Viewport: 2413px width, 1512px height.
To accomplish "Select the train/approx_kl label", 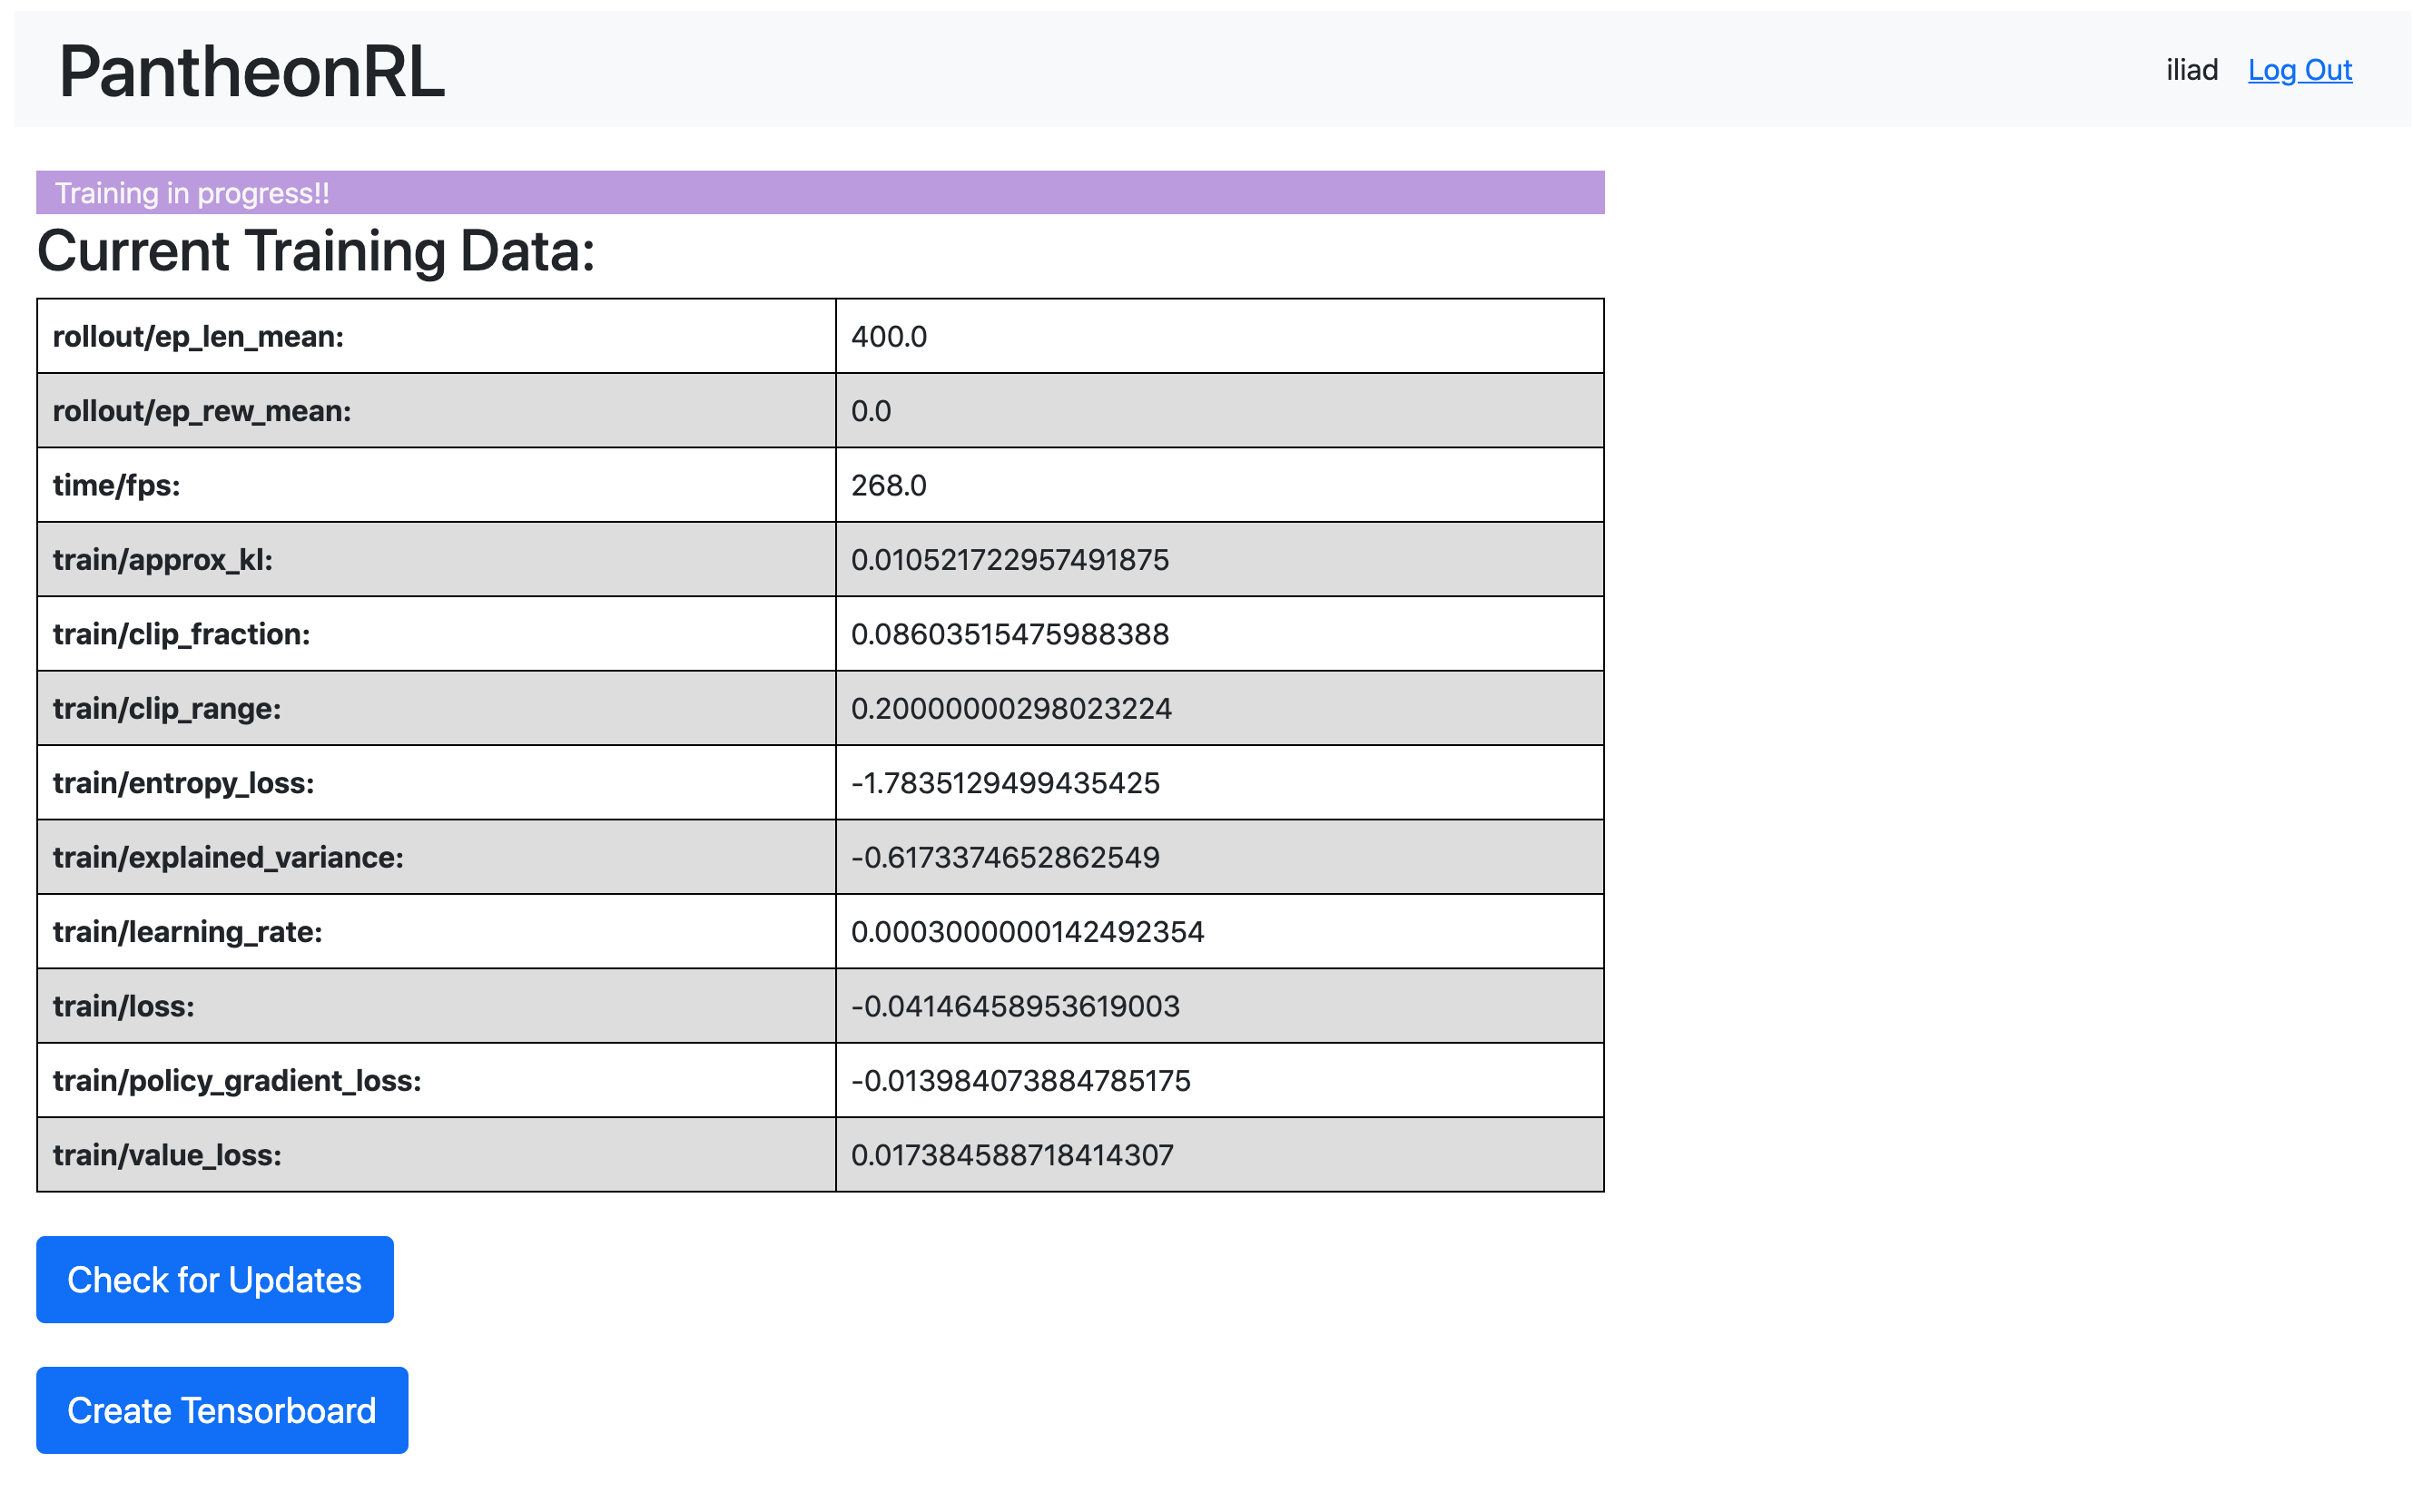I will tap(162, 560).
